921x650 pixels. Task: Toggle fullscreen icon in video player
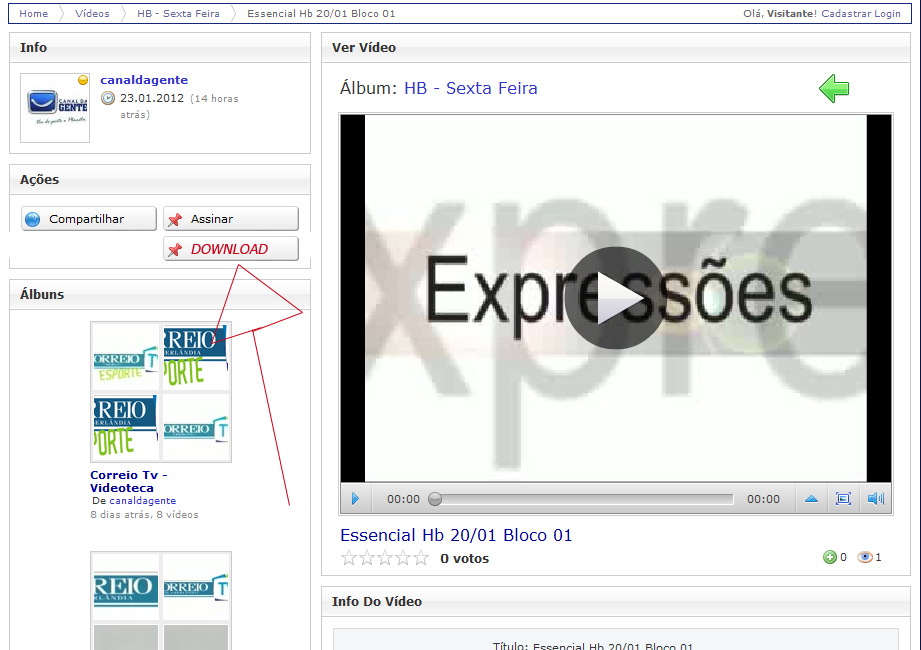843,499
